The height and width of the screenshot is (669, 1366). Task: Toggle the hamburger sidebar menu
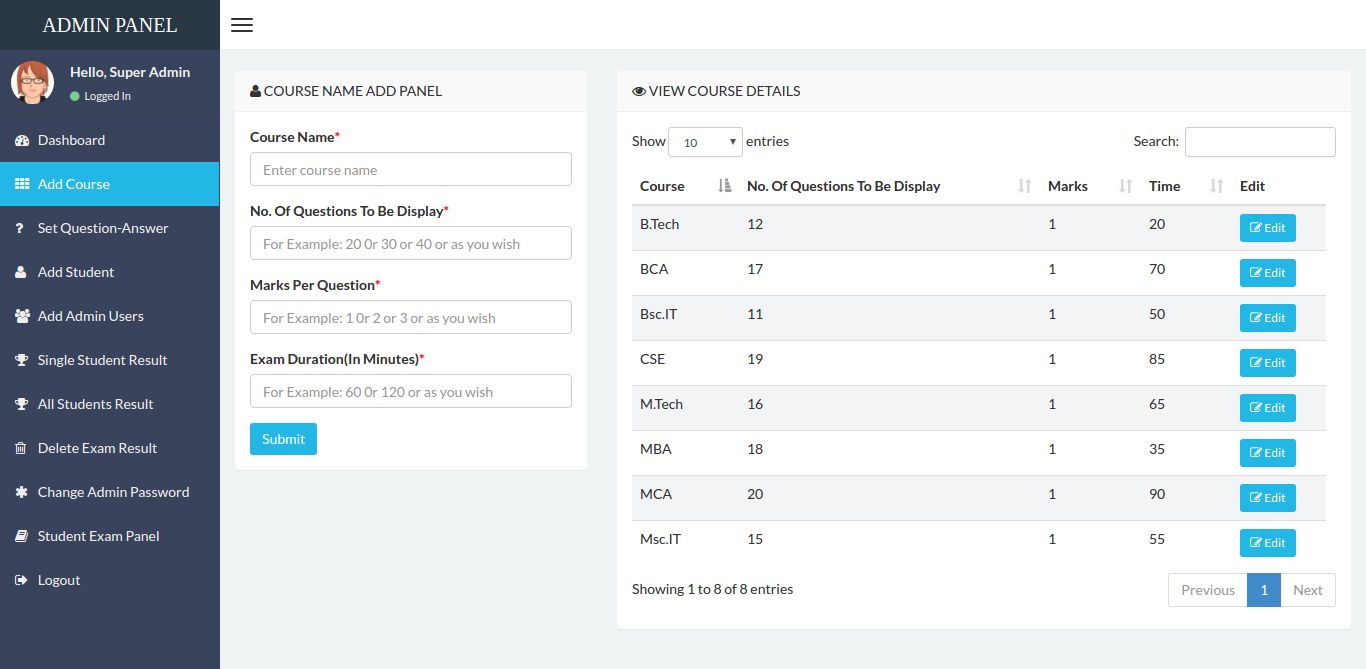click(x=242, y=25)
